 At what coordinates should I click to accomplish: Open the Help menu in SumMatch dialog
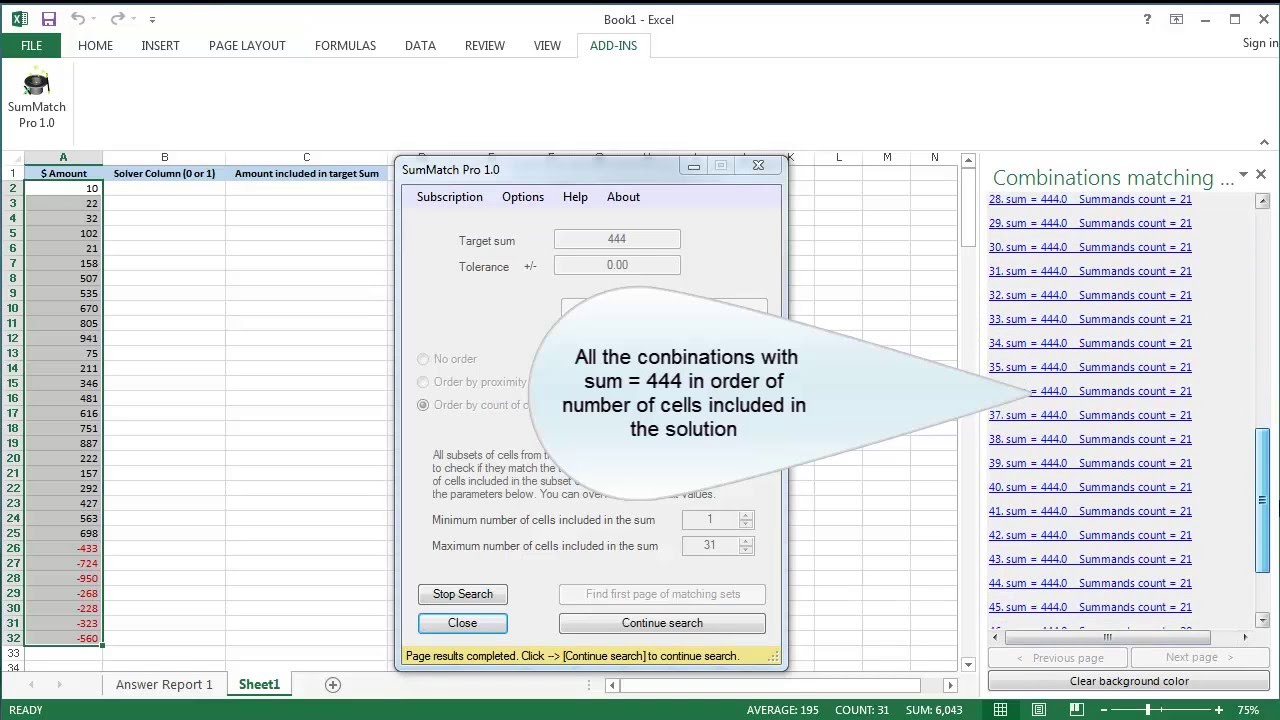tap(575, 197)
